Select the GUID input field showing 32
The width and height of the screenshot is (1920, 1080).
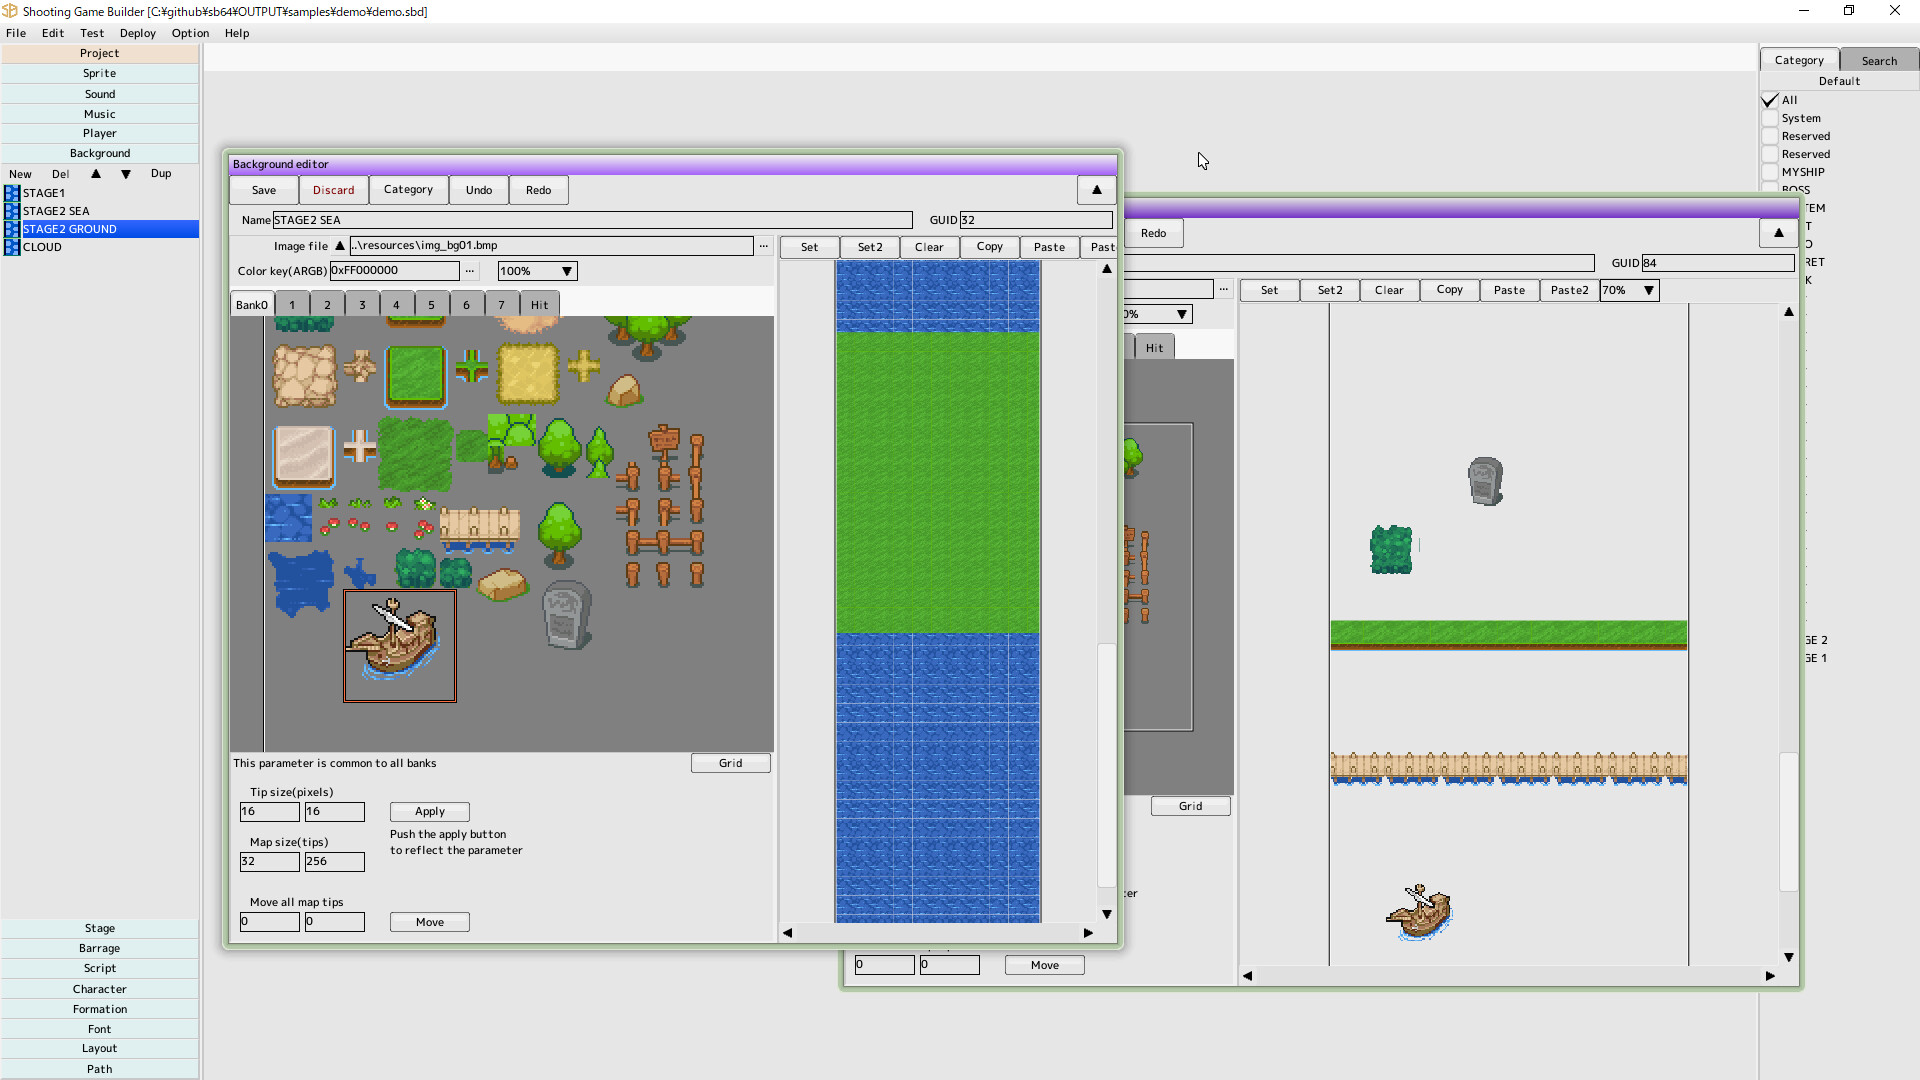click(1035, 219)
